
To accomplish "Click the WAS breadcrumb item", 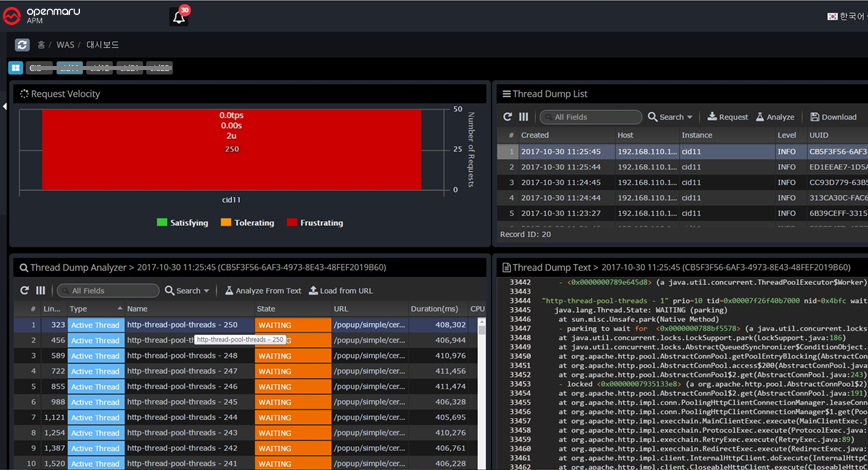I will [67, 45].
